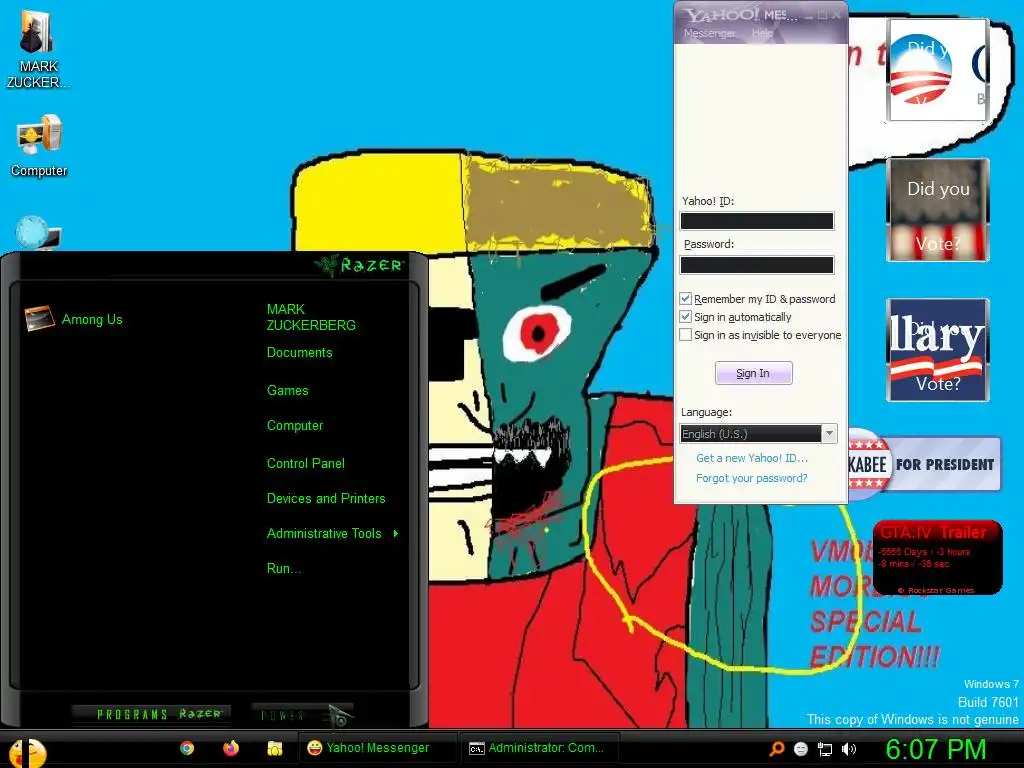
Task: Open Devices and Printers
Action: 326,498
